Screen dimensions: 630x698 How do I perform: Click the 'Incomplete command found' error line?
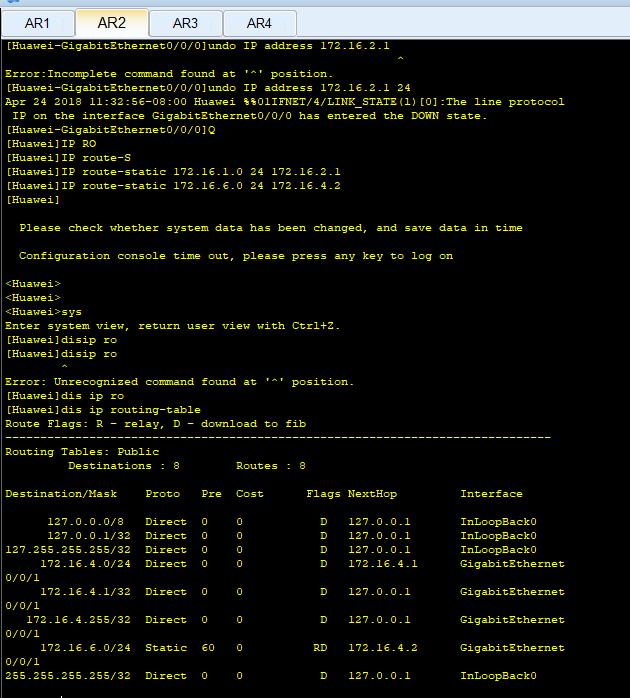(169, 74)
